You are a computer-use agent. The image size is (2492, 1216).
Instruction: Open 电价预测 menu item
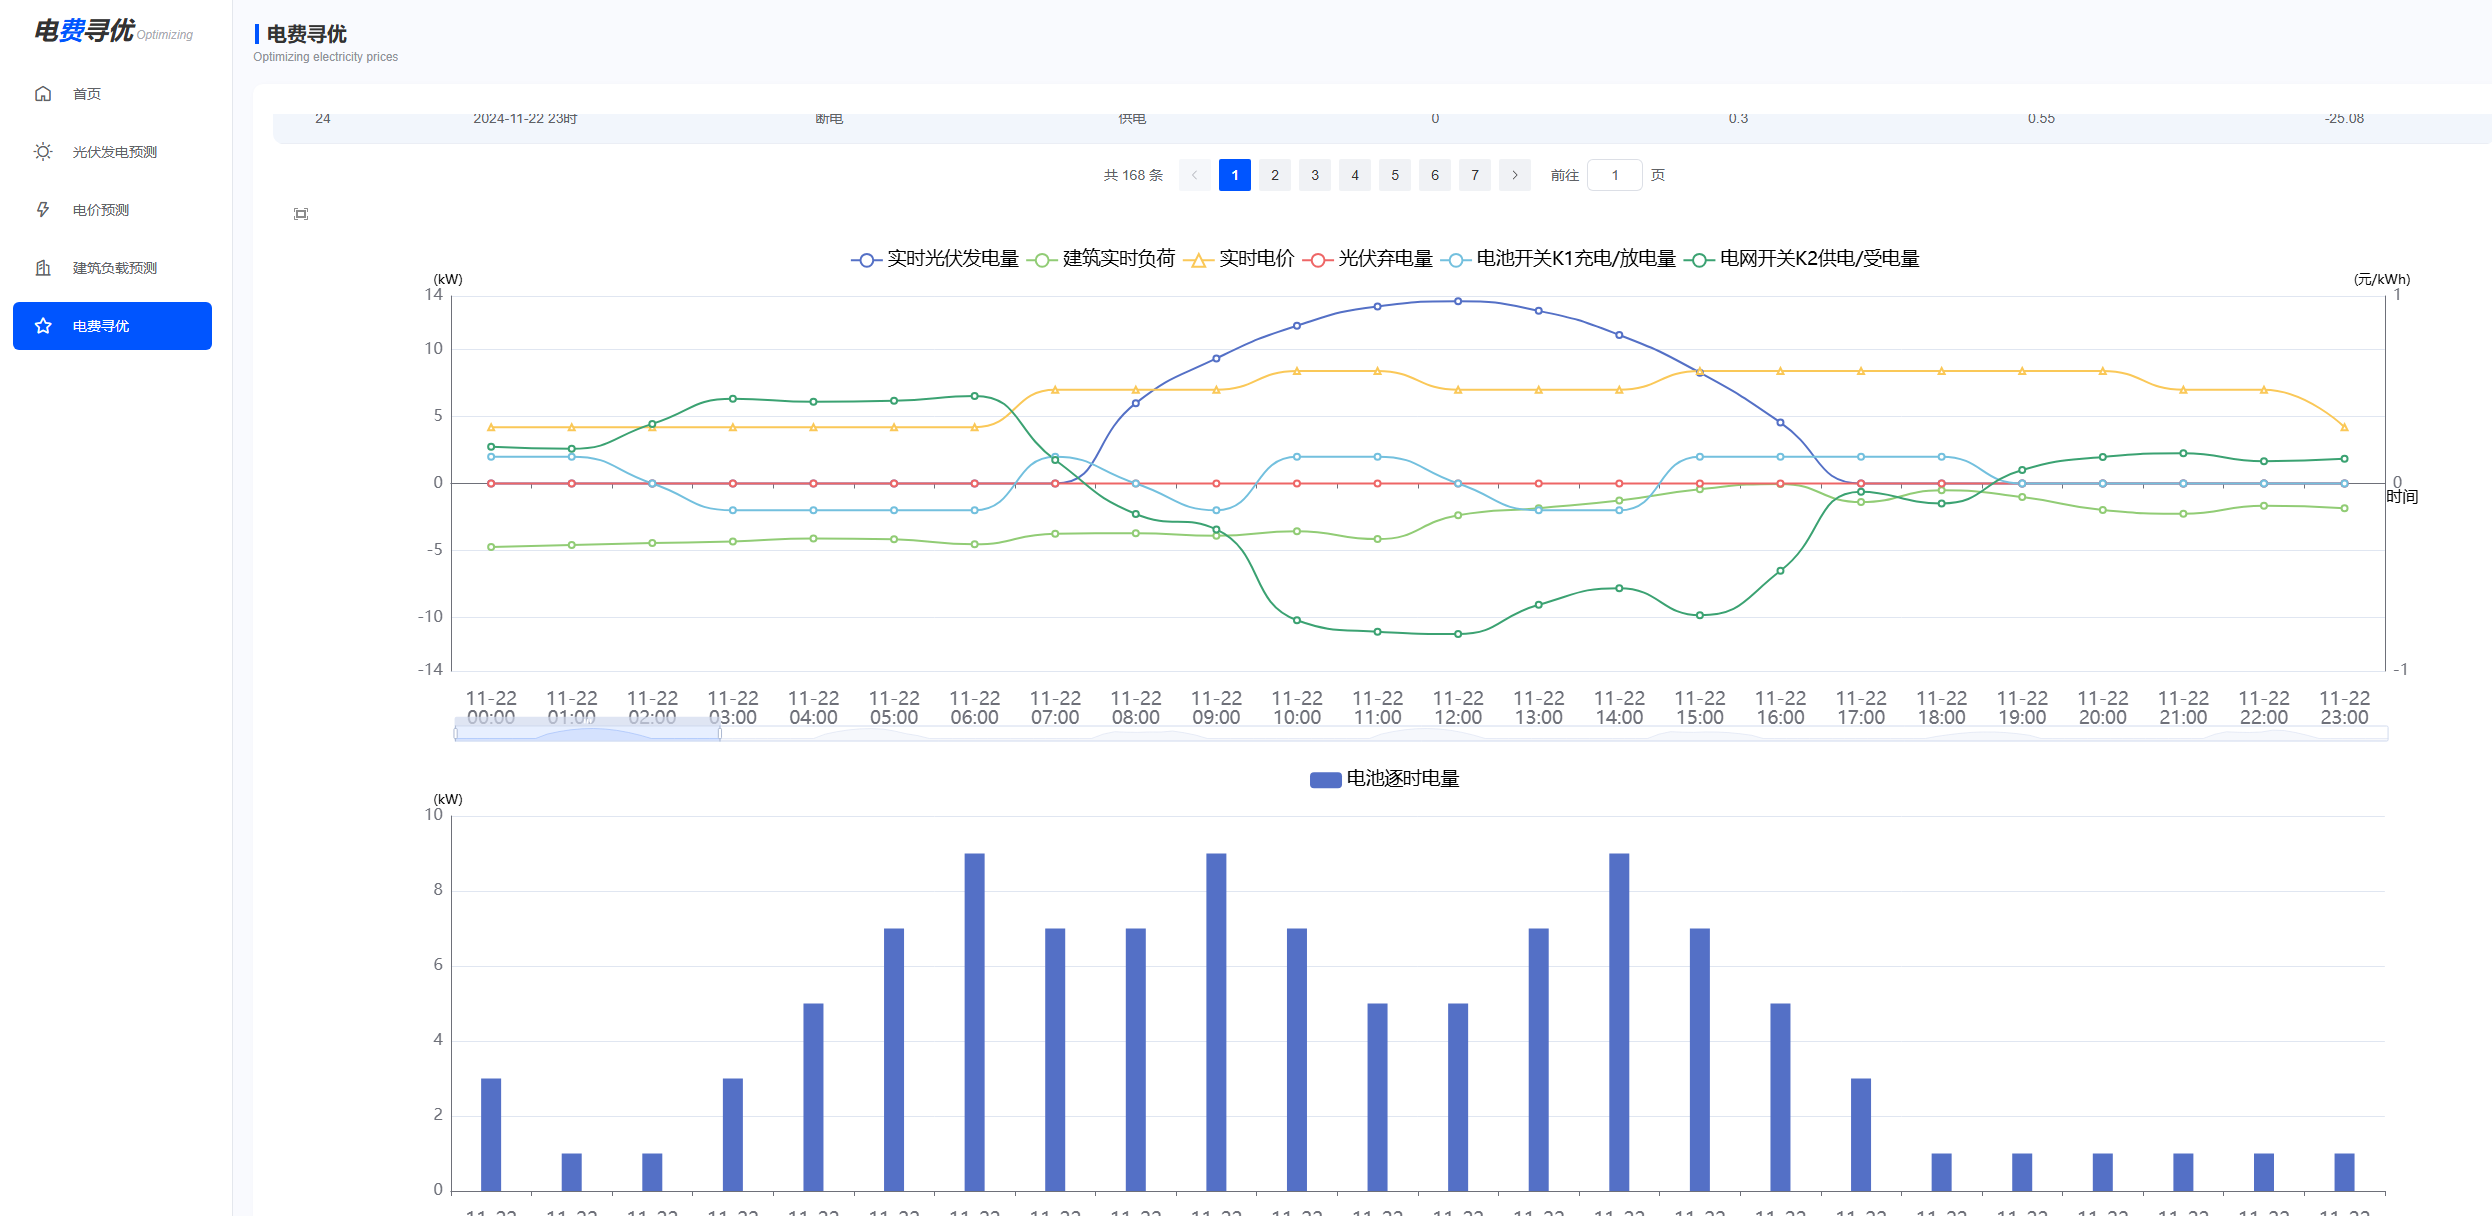click(x=112, y=210)
